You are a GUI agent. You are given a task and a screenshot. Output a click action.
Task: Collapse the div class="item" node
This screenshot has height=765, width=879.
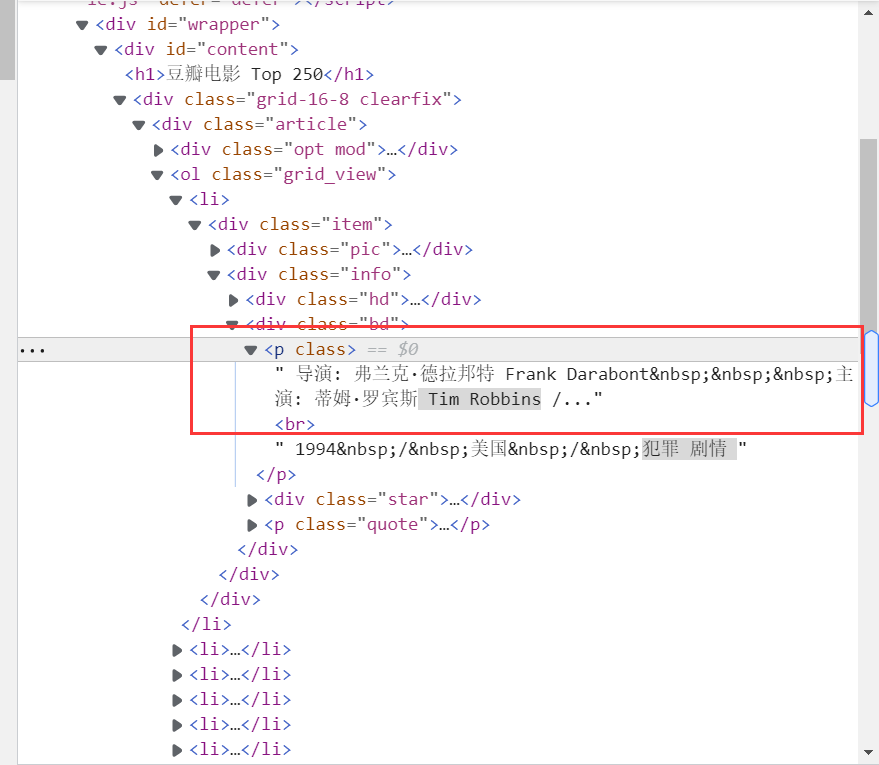(x=195, y=225)
